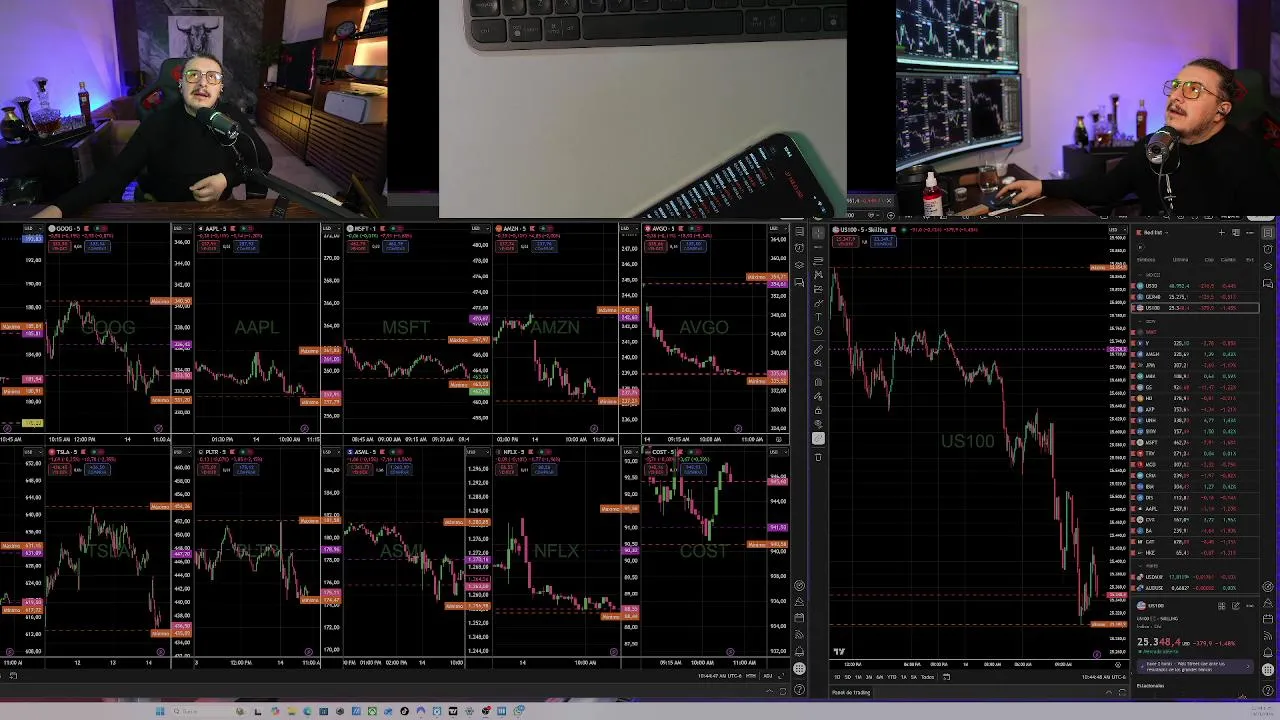This screenshot has height=720, width=1280.
Task: Open the forecasting and measurement tools
Action: (818, 289)
